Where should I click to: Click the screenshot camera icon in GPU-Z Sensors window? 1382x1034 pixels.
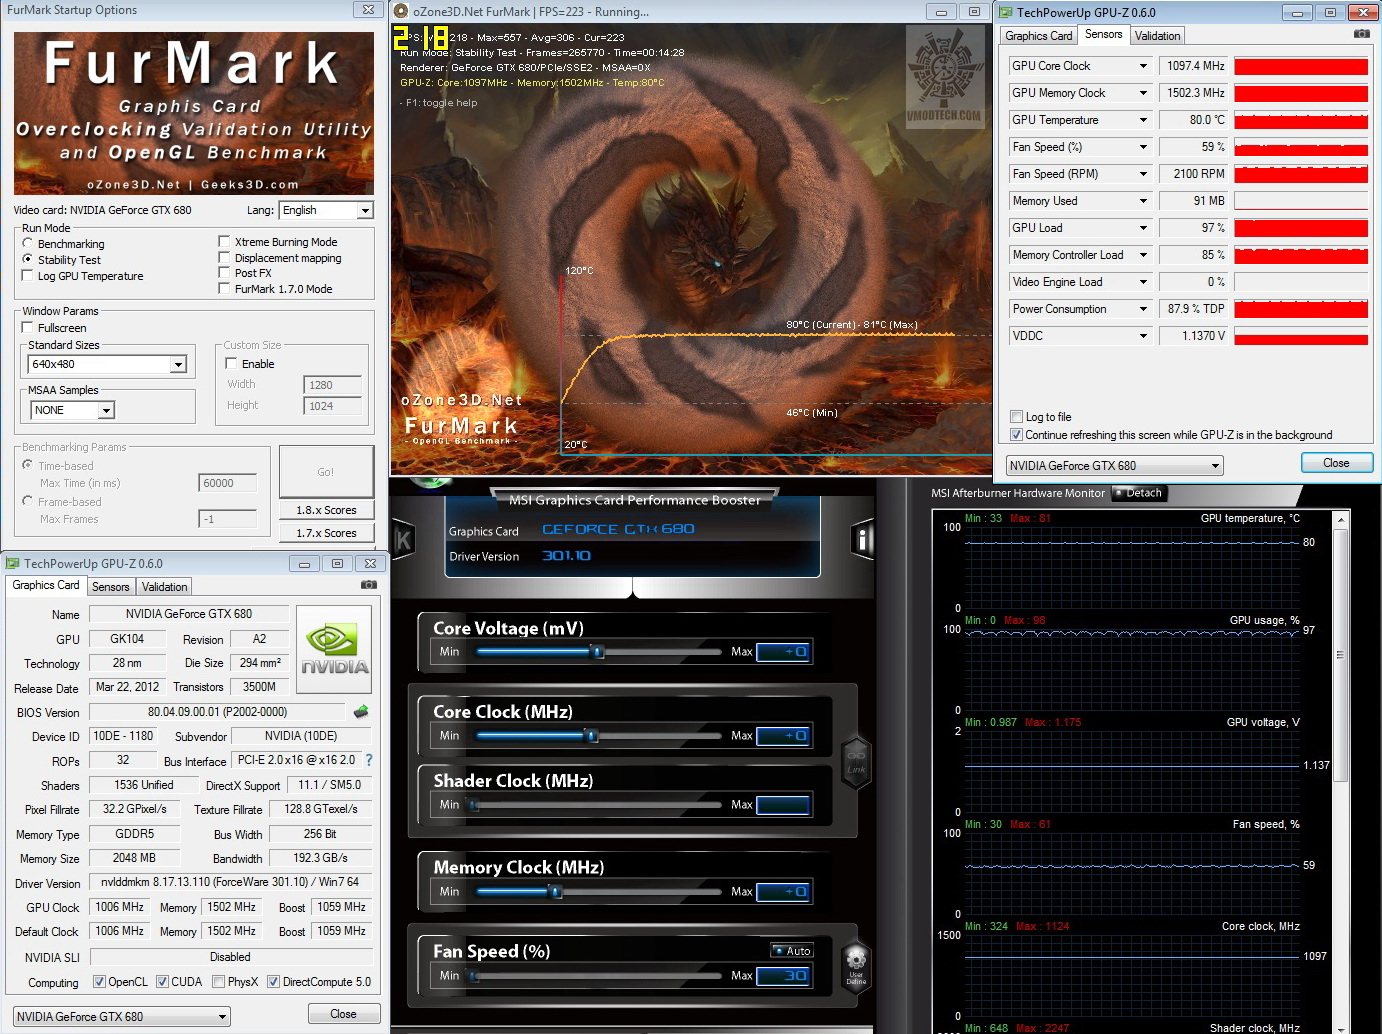point(1361,34)
